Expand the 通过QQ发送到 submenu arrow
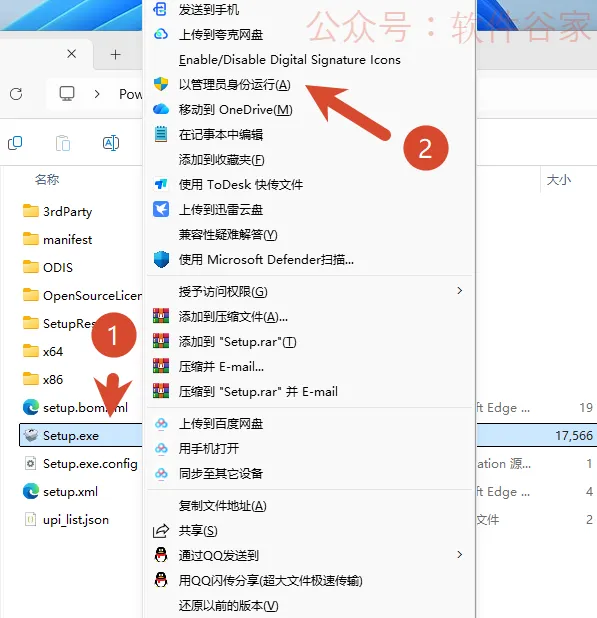Viewport: 597px width, 618px height. click(459, 555)
